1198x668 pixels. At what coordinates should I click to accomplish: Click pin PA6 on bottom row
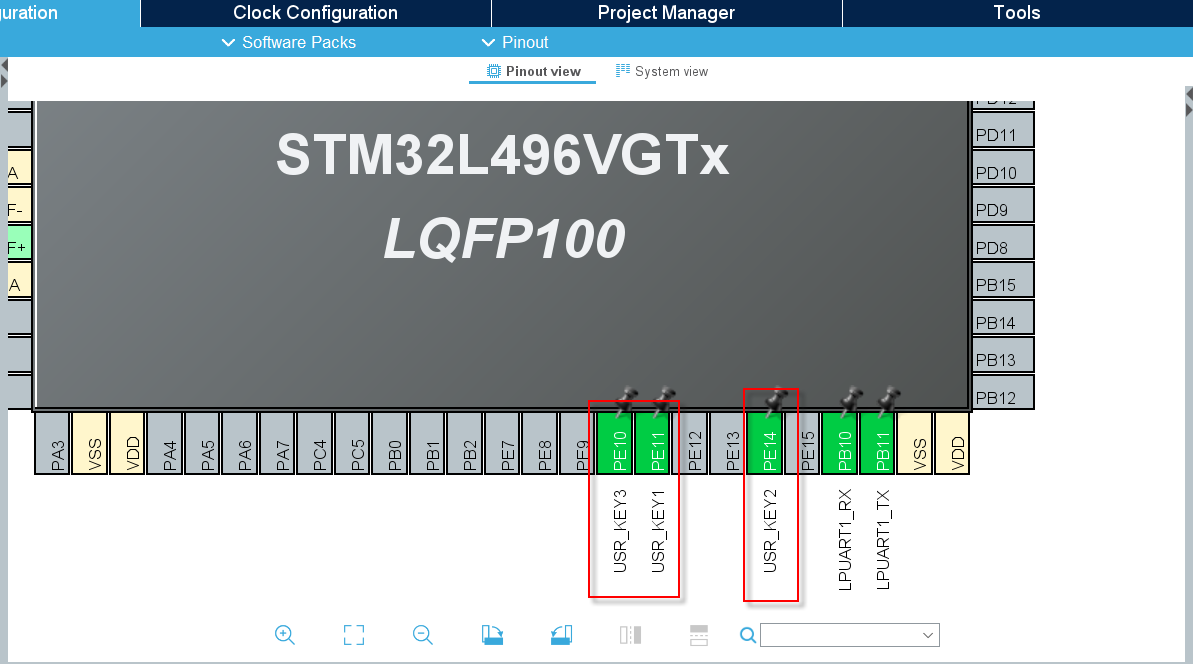click(241, 444)
